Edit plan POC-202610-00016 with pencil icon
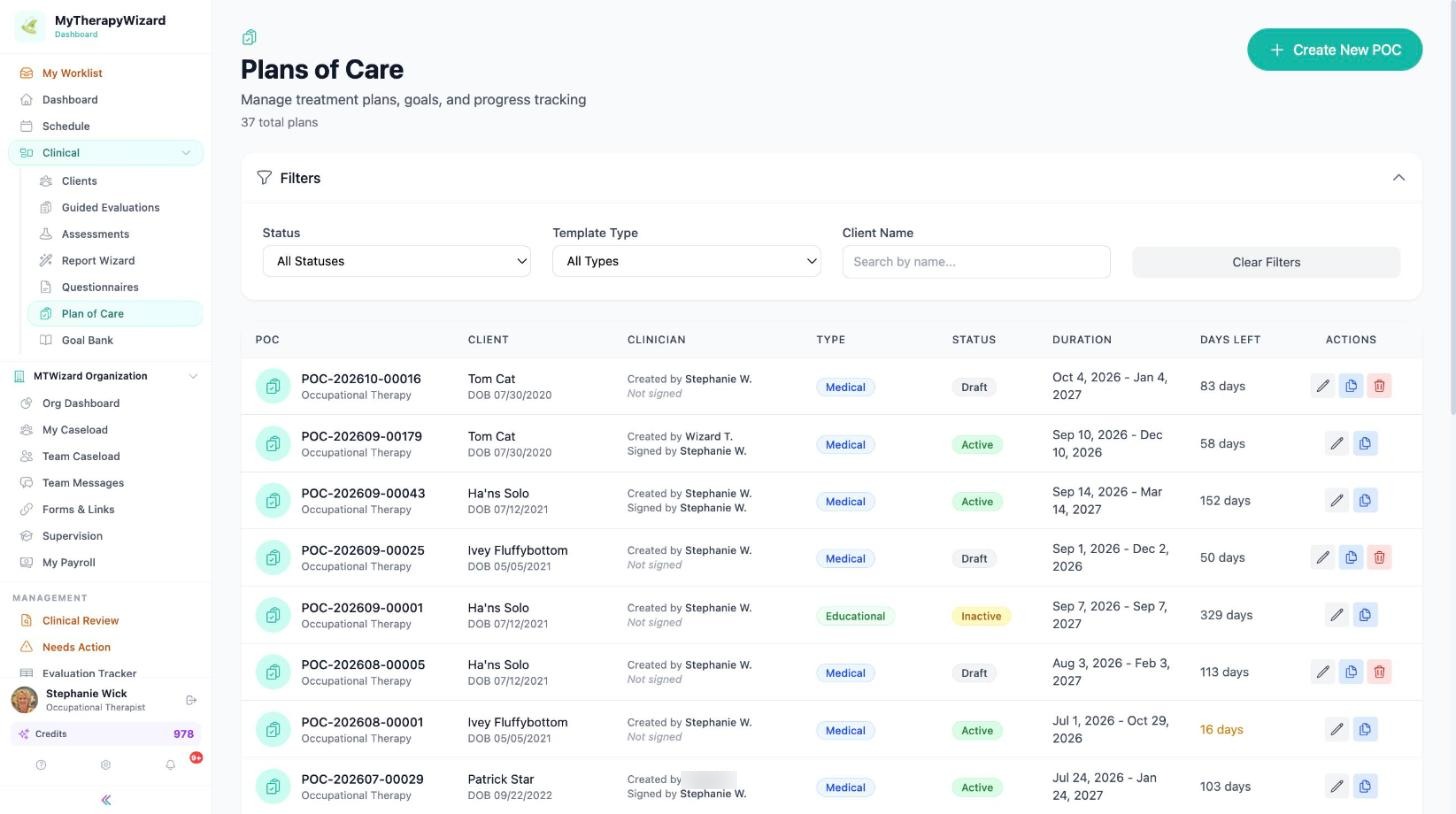Viewport: 1456px width, 814px height. coord(1322,386)
